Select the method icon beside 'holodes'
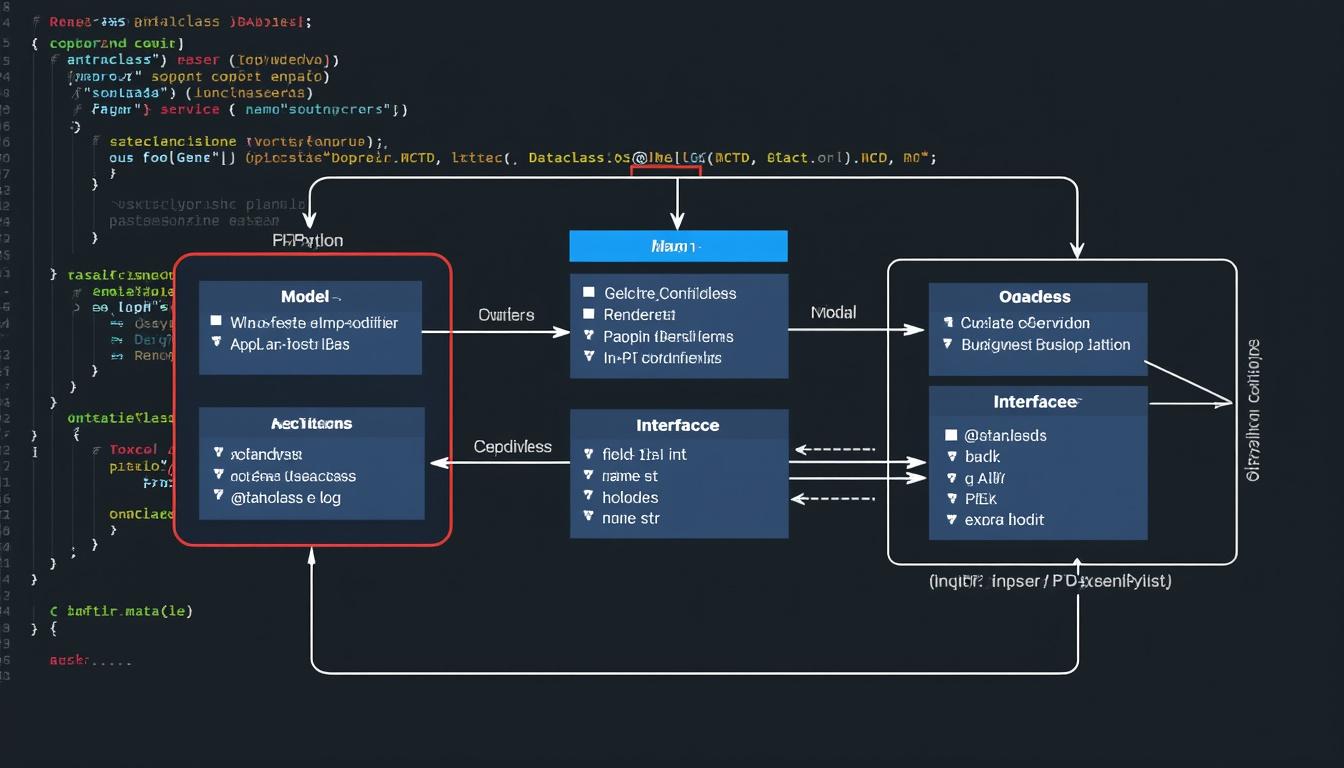 coord(589,496)
